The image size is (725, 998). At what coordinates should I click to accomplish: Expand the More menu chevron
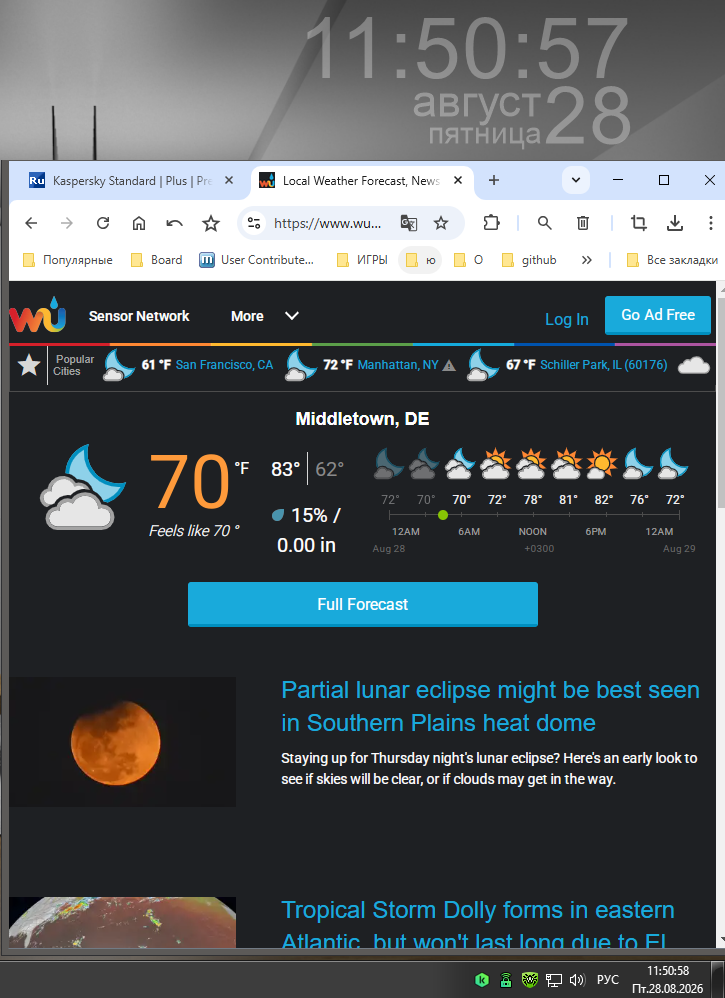(x=292, y=316)
